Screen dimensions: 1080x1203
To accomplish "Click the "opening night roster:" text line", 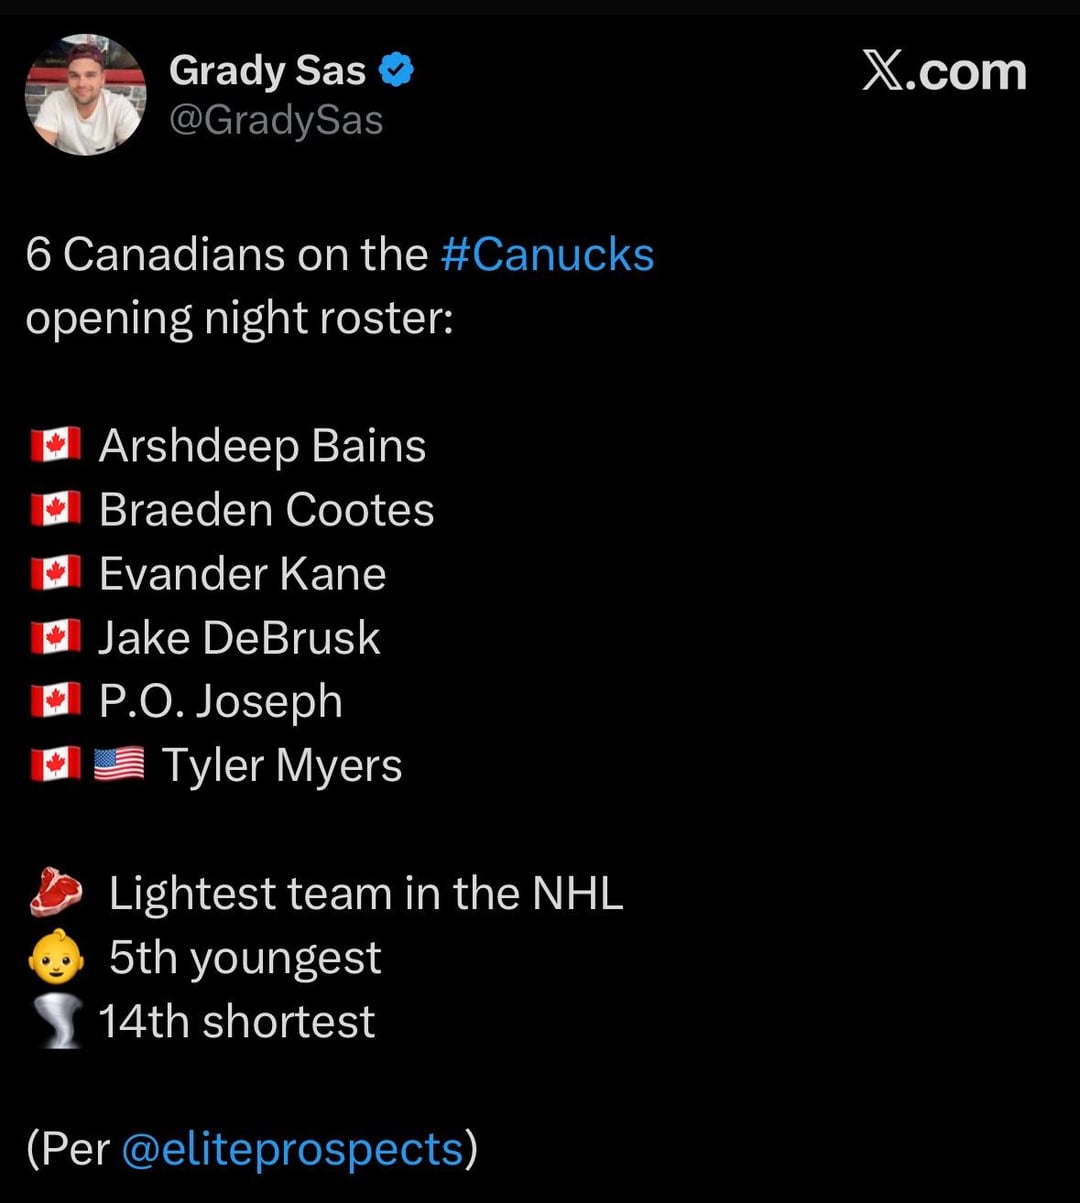I will pyautogui.click(x=239, y=318).
